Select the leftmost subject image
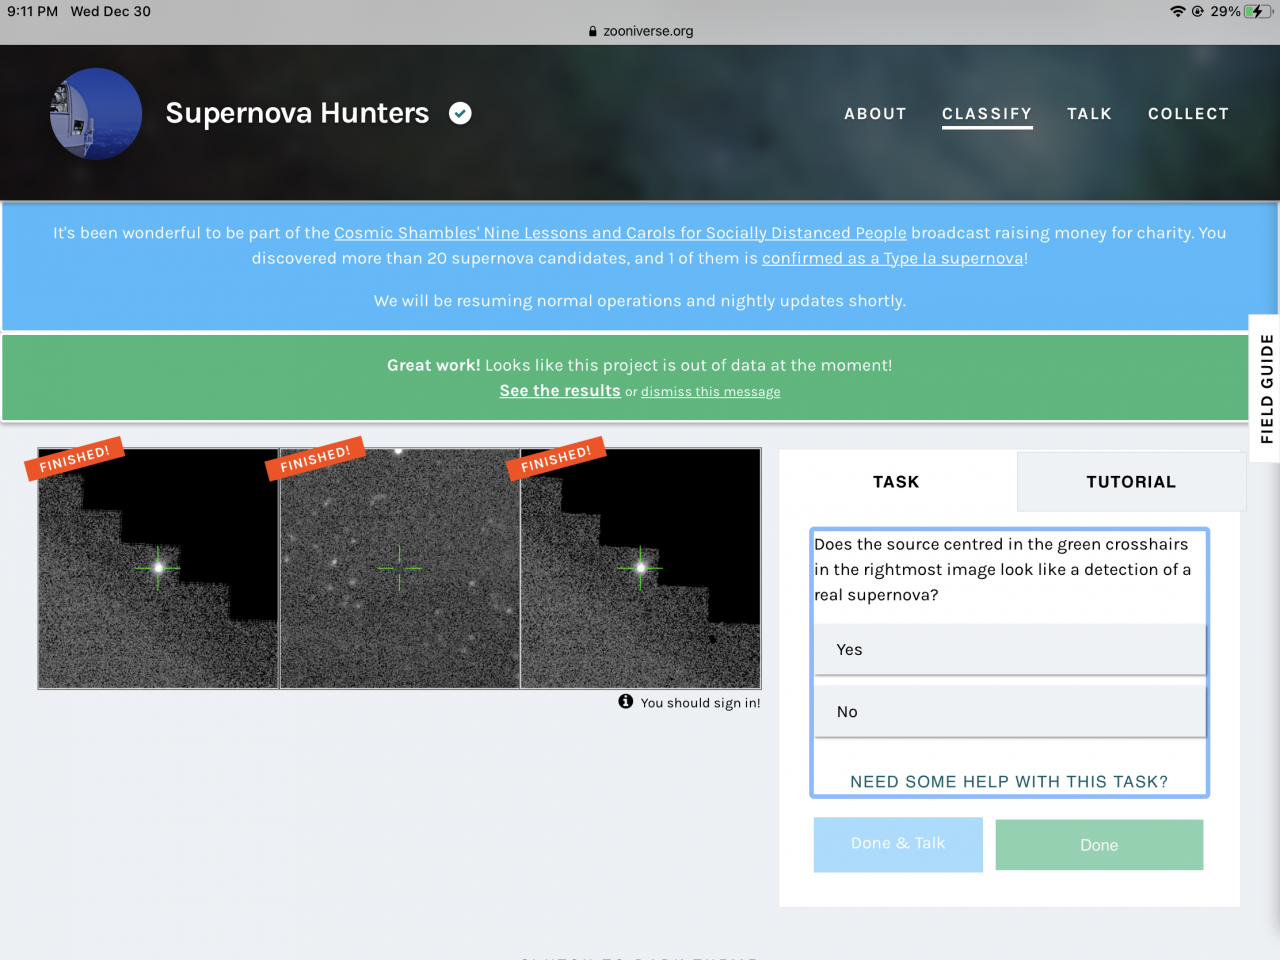Viewport: 1280px width, 960px height. (x=158, y=568)
